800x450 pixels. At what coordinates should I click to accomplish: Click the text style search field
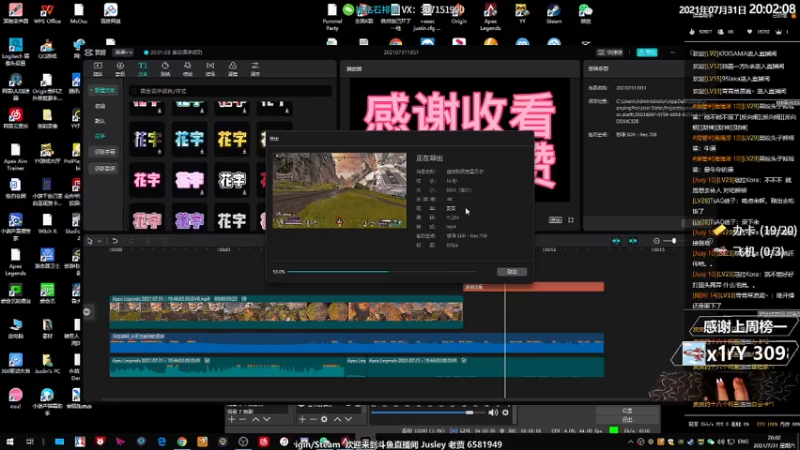pyautogui.click(x=231, y=91)
